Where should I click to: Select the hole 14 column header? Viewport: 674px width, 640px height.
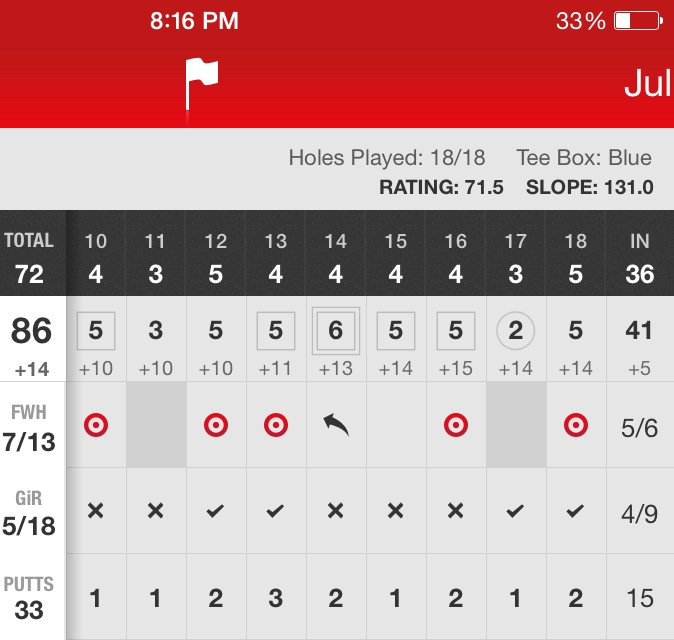pos(336,256)
